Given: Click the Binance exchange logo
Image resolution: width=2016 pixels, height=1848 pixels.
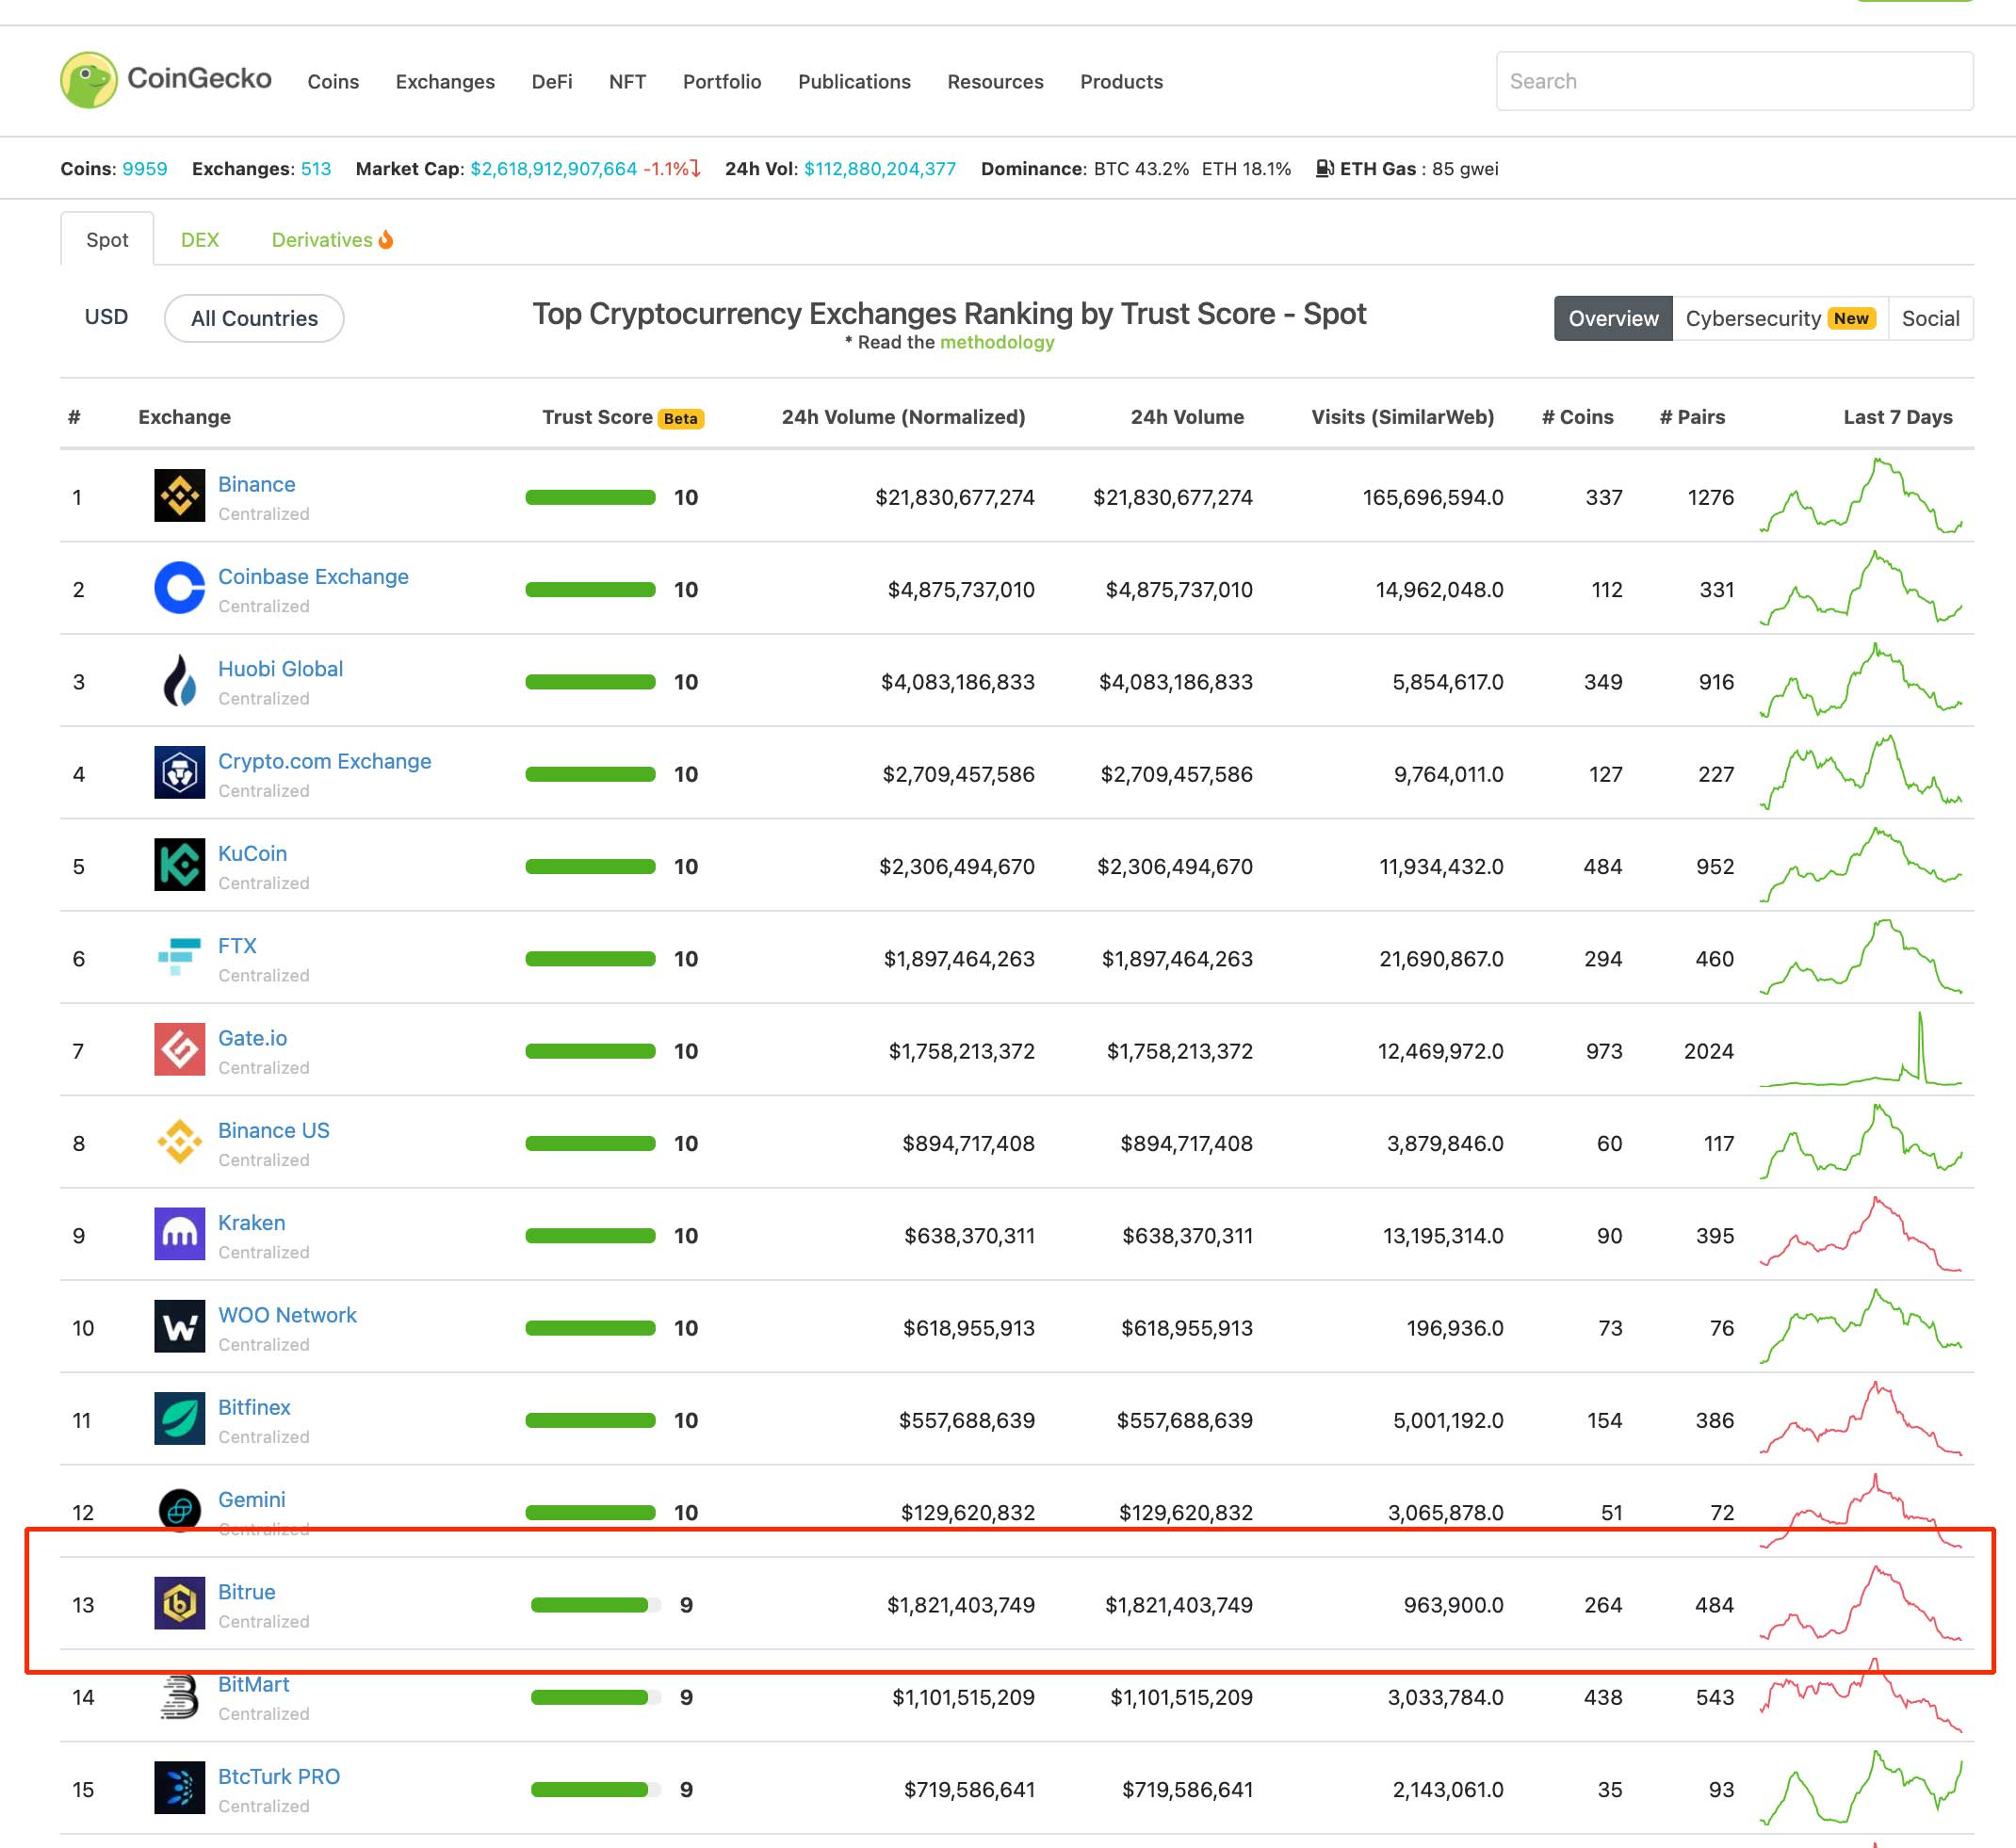Looking at the screenshot, I should 180,496.
